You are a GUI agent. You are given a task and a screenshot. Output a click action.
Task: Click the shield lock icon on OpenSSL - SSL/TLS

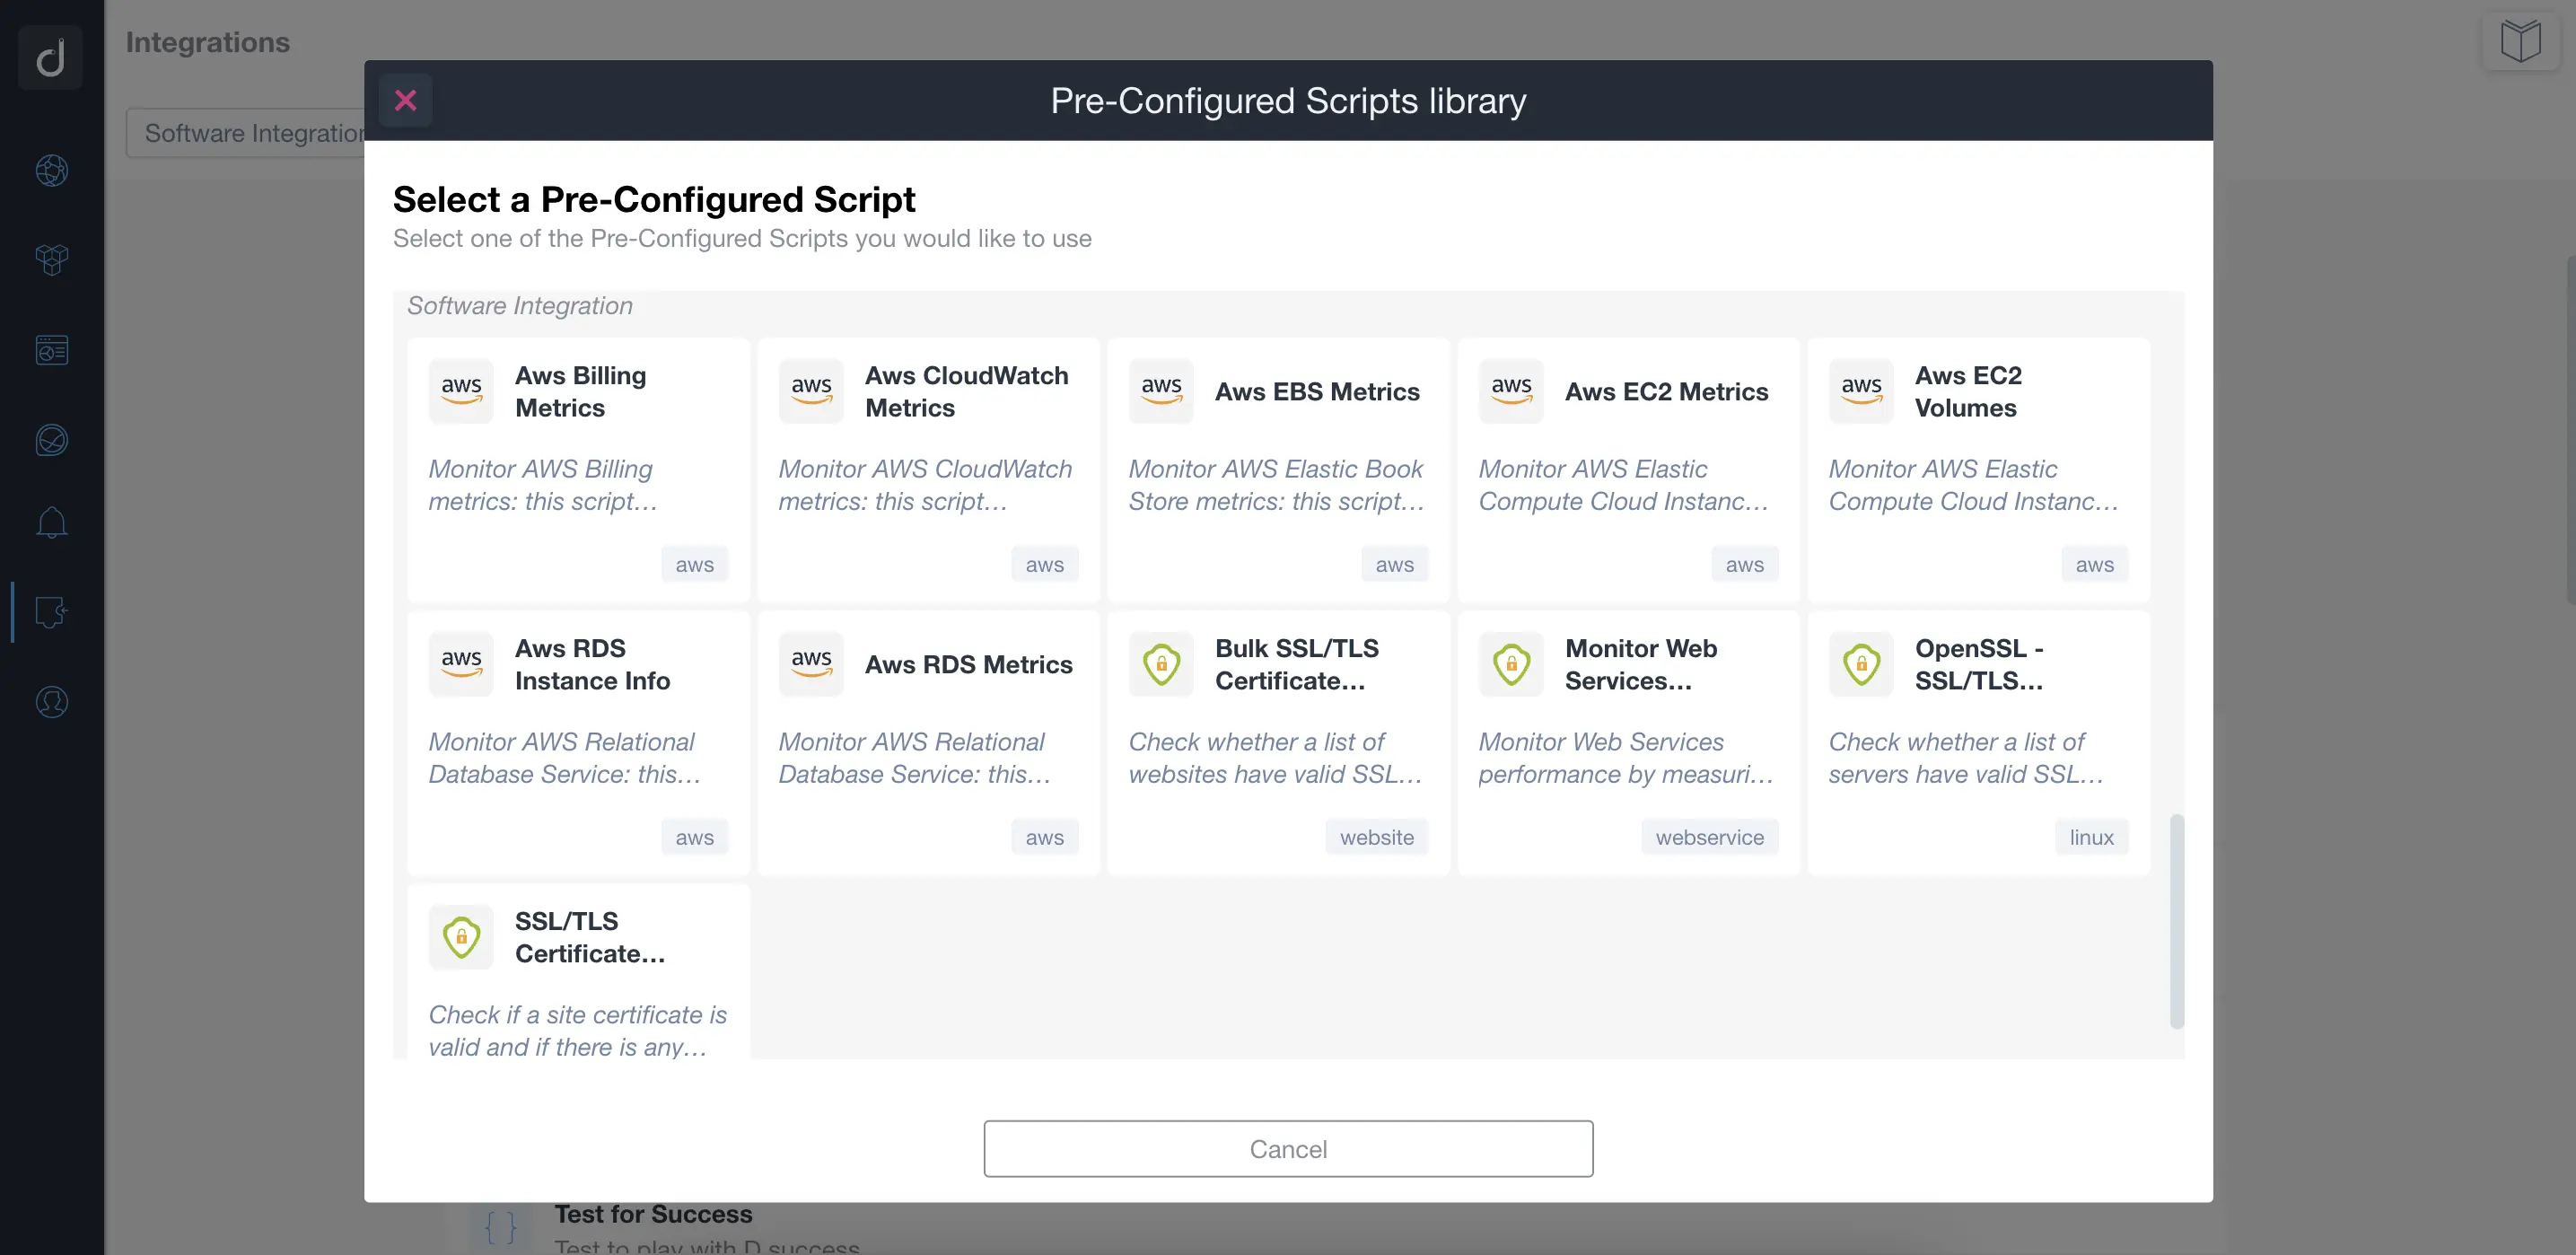(x=1861, y=664)
